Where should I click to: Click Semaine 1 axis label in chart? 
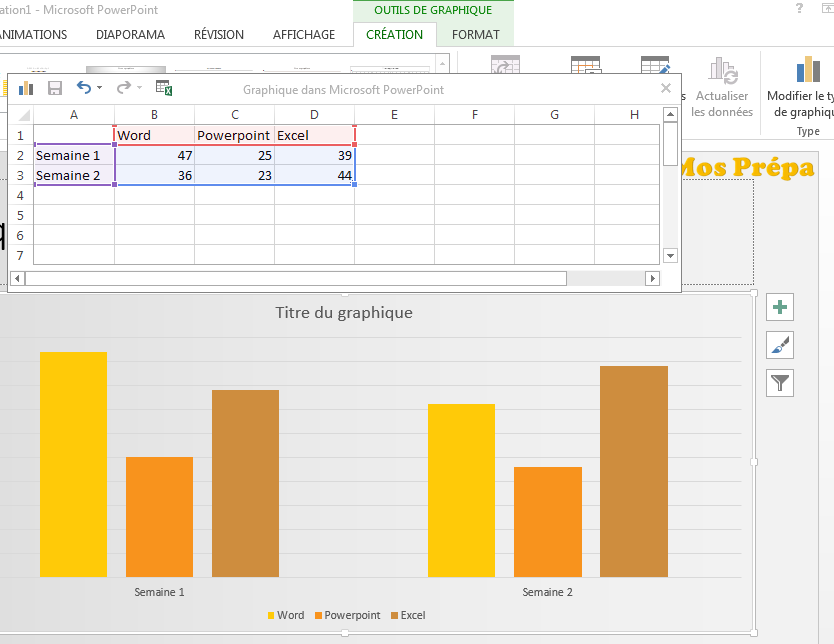[x=159, y=592]
